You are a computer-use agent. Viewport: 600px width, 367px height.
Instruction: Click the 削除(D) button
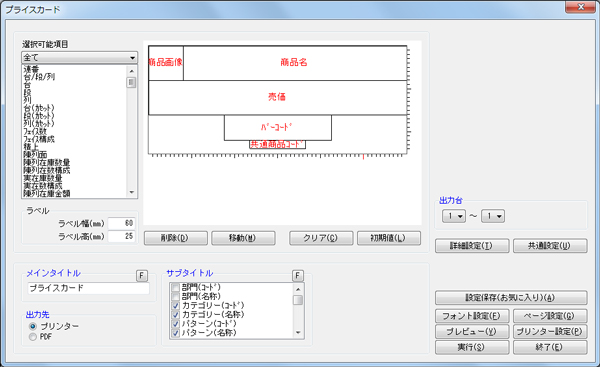(176, 238)
